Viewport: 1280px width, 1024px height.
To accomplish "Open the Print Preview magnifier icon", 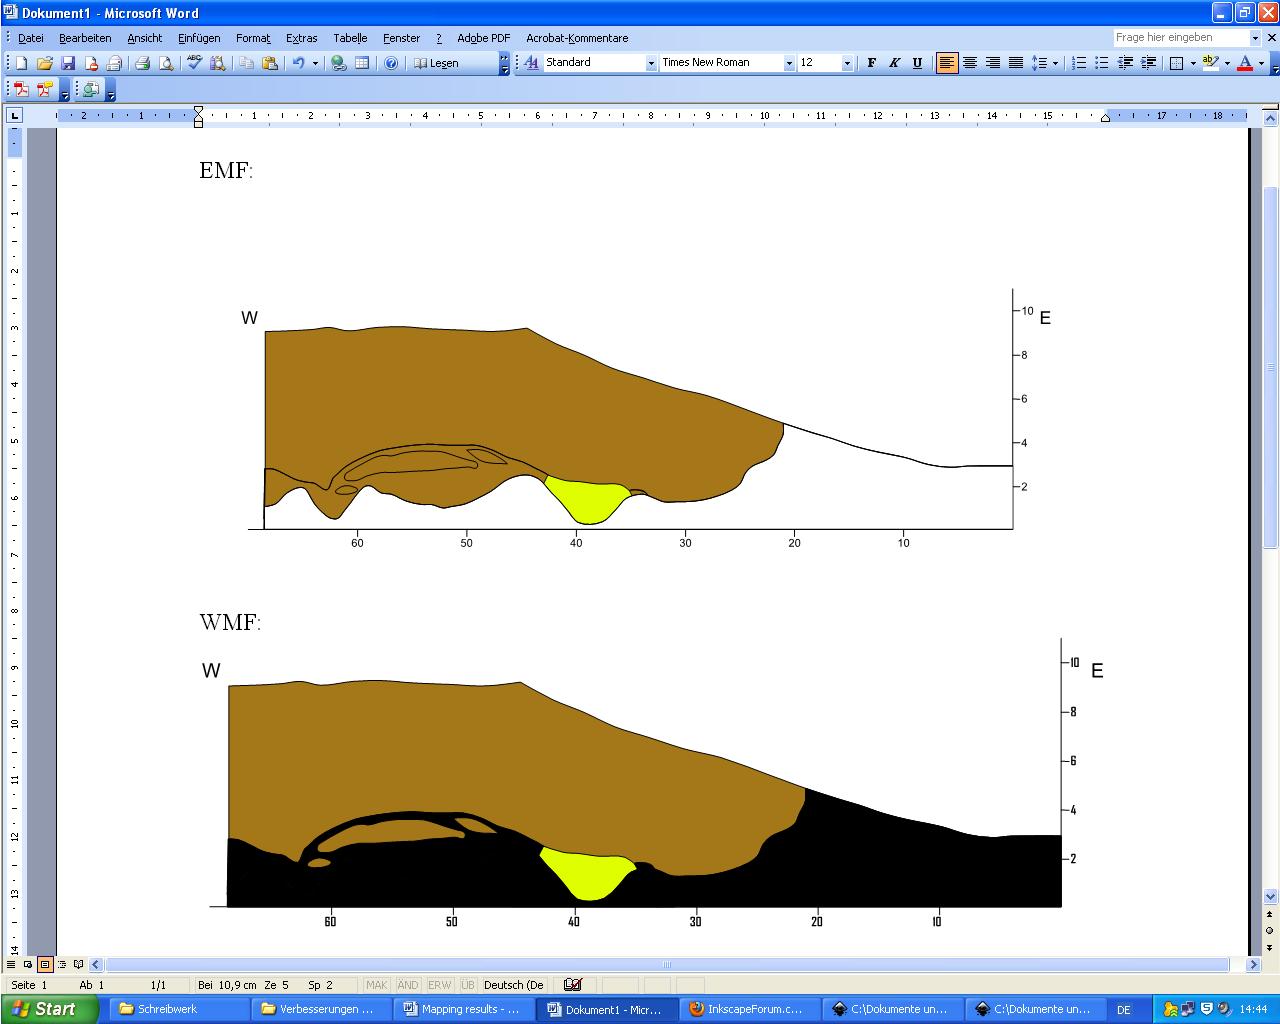I will [x=166, y=63].
